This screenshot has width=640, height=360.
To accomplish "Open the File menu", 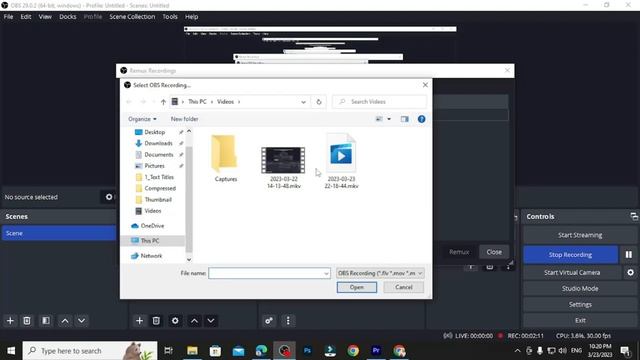I will pyautogui.click(x=8, y=17).
